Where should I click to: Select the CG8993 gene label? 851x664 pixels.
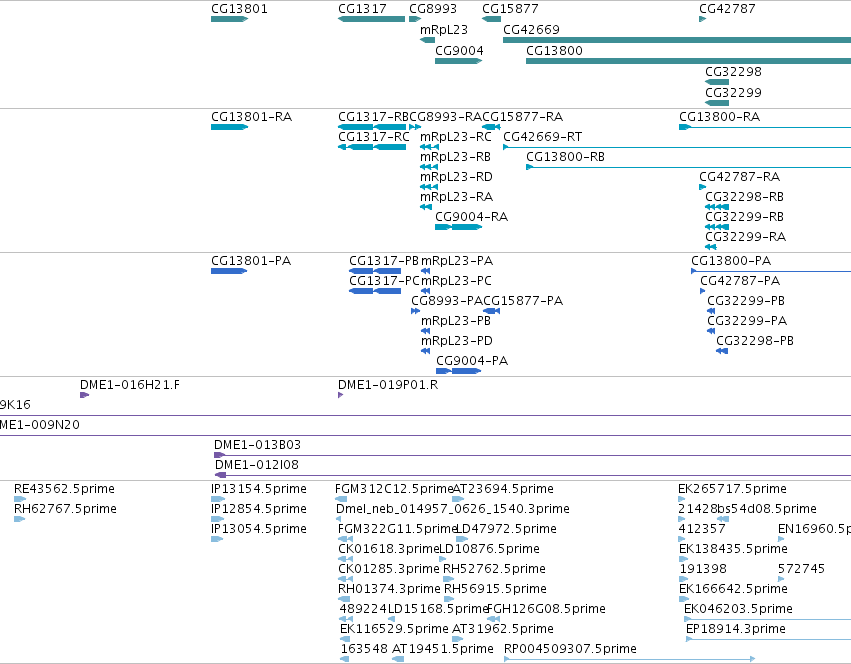click(433, 9)
